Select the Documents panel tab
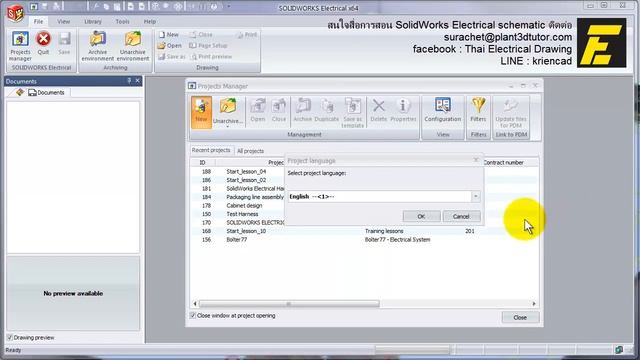640x360 pixels. (x=46, y=93)
